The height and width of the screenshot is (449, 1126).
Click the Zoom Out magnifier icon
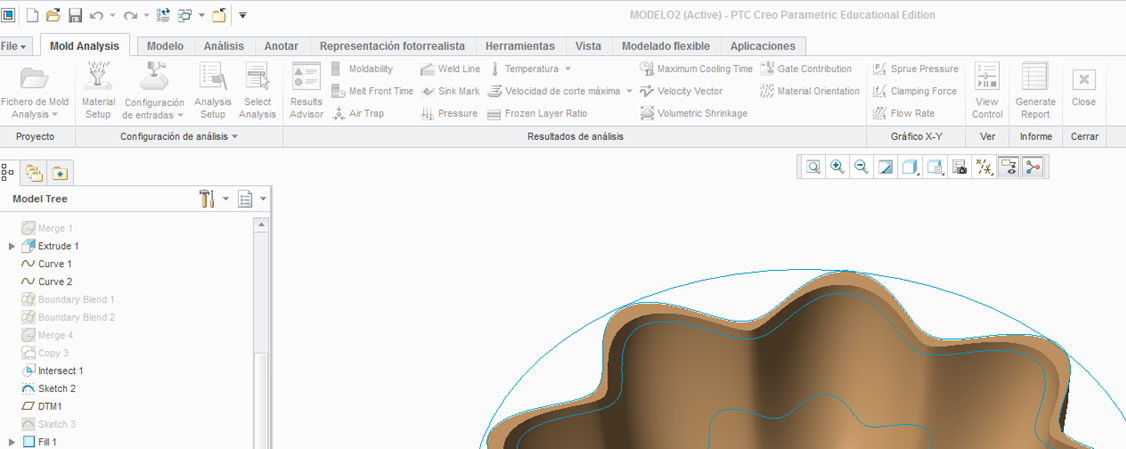coord(861,167)
